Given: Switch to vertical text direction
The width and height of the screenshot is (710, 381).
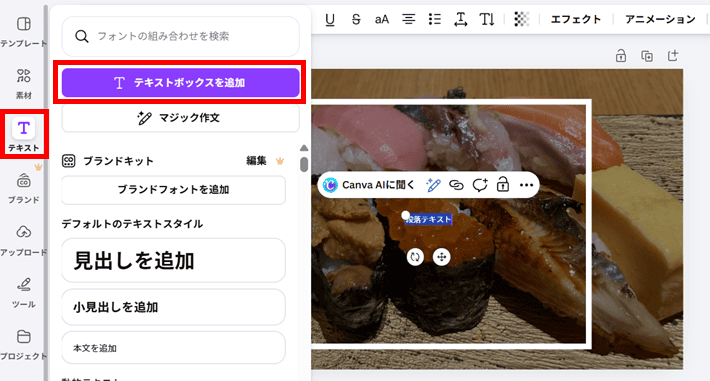Looking at the screenshot, I should click(487, 19).
